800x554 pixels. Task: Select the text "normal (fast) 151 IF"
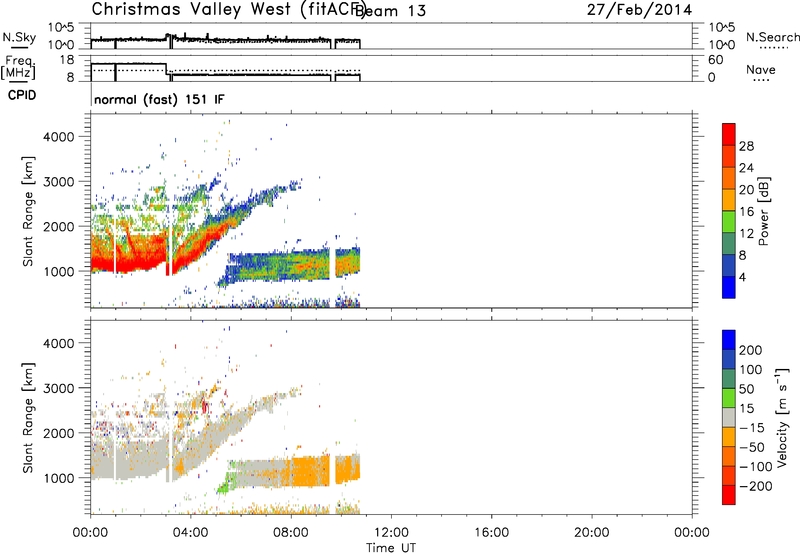pyautogui.click(x=159, y=99)
